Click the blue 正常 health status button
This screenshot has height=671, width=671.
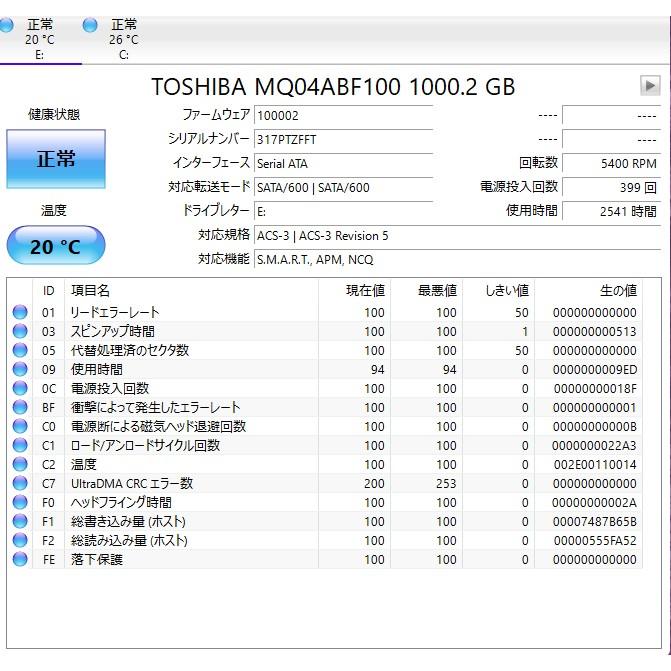point(56,159)
